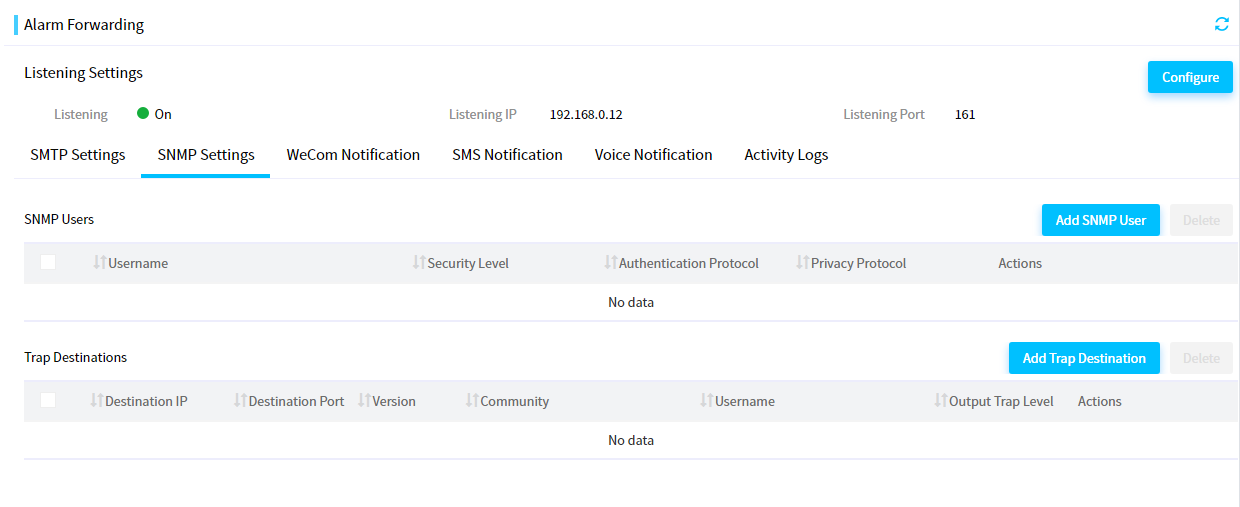
Task: Select all trap destinations checkbox
Action: [x=48, y=400]
